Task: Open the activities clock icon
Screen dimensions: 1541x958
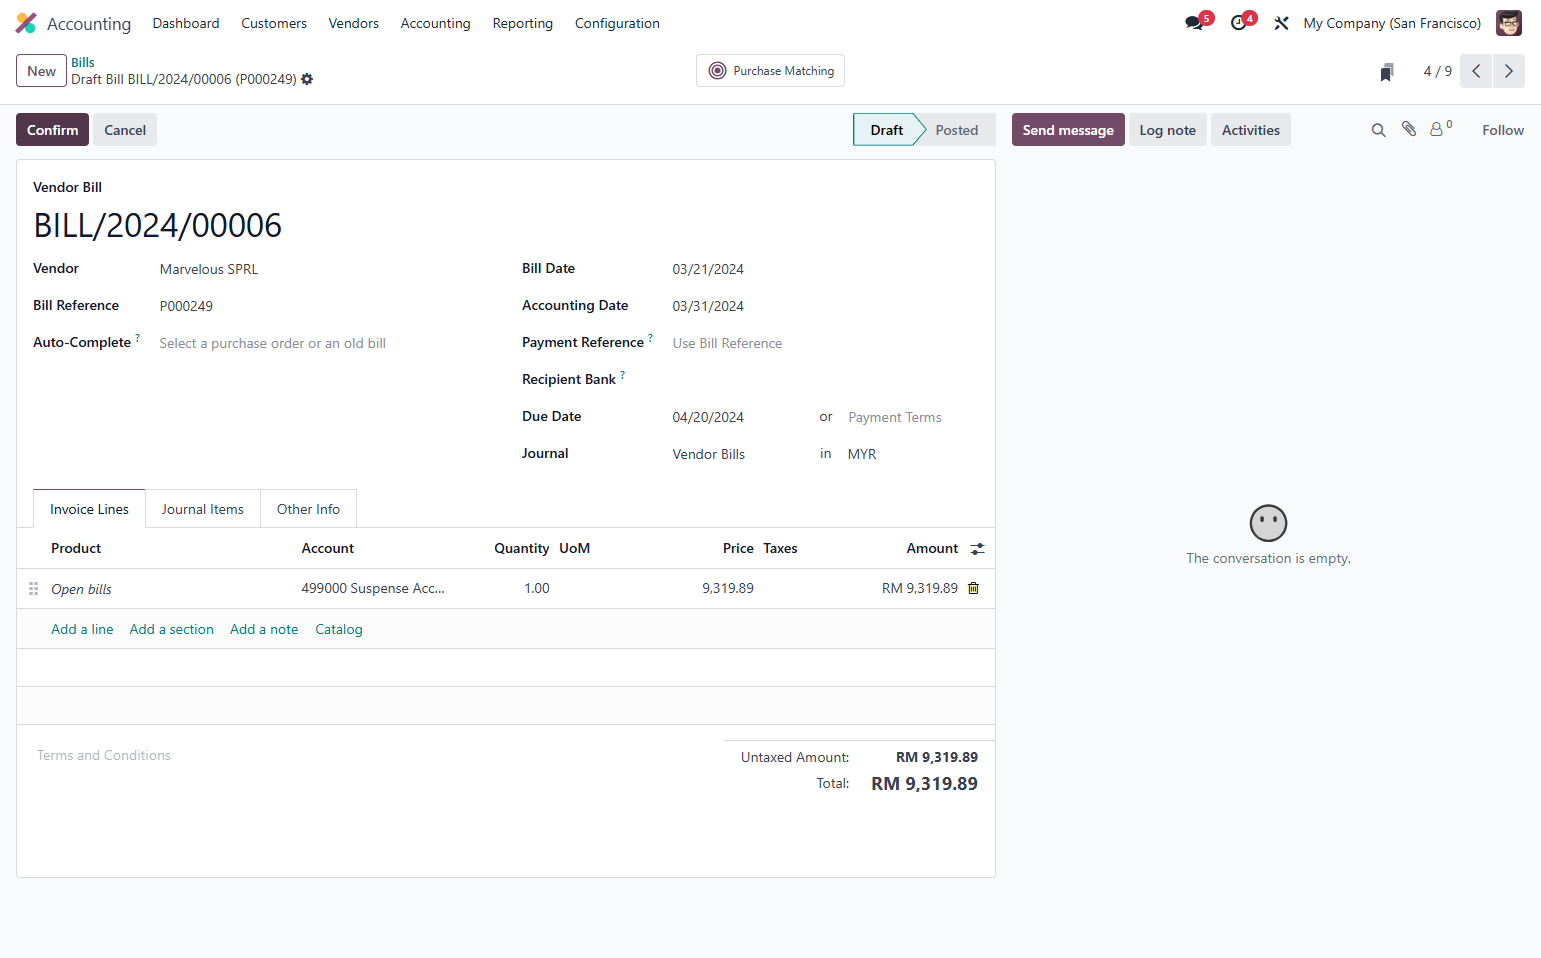Action: click(1240, 23)
